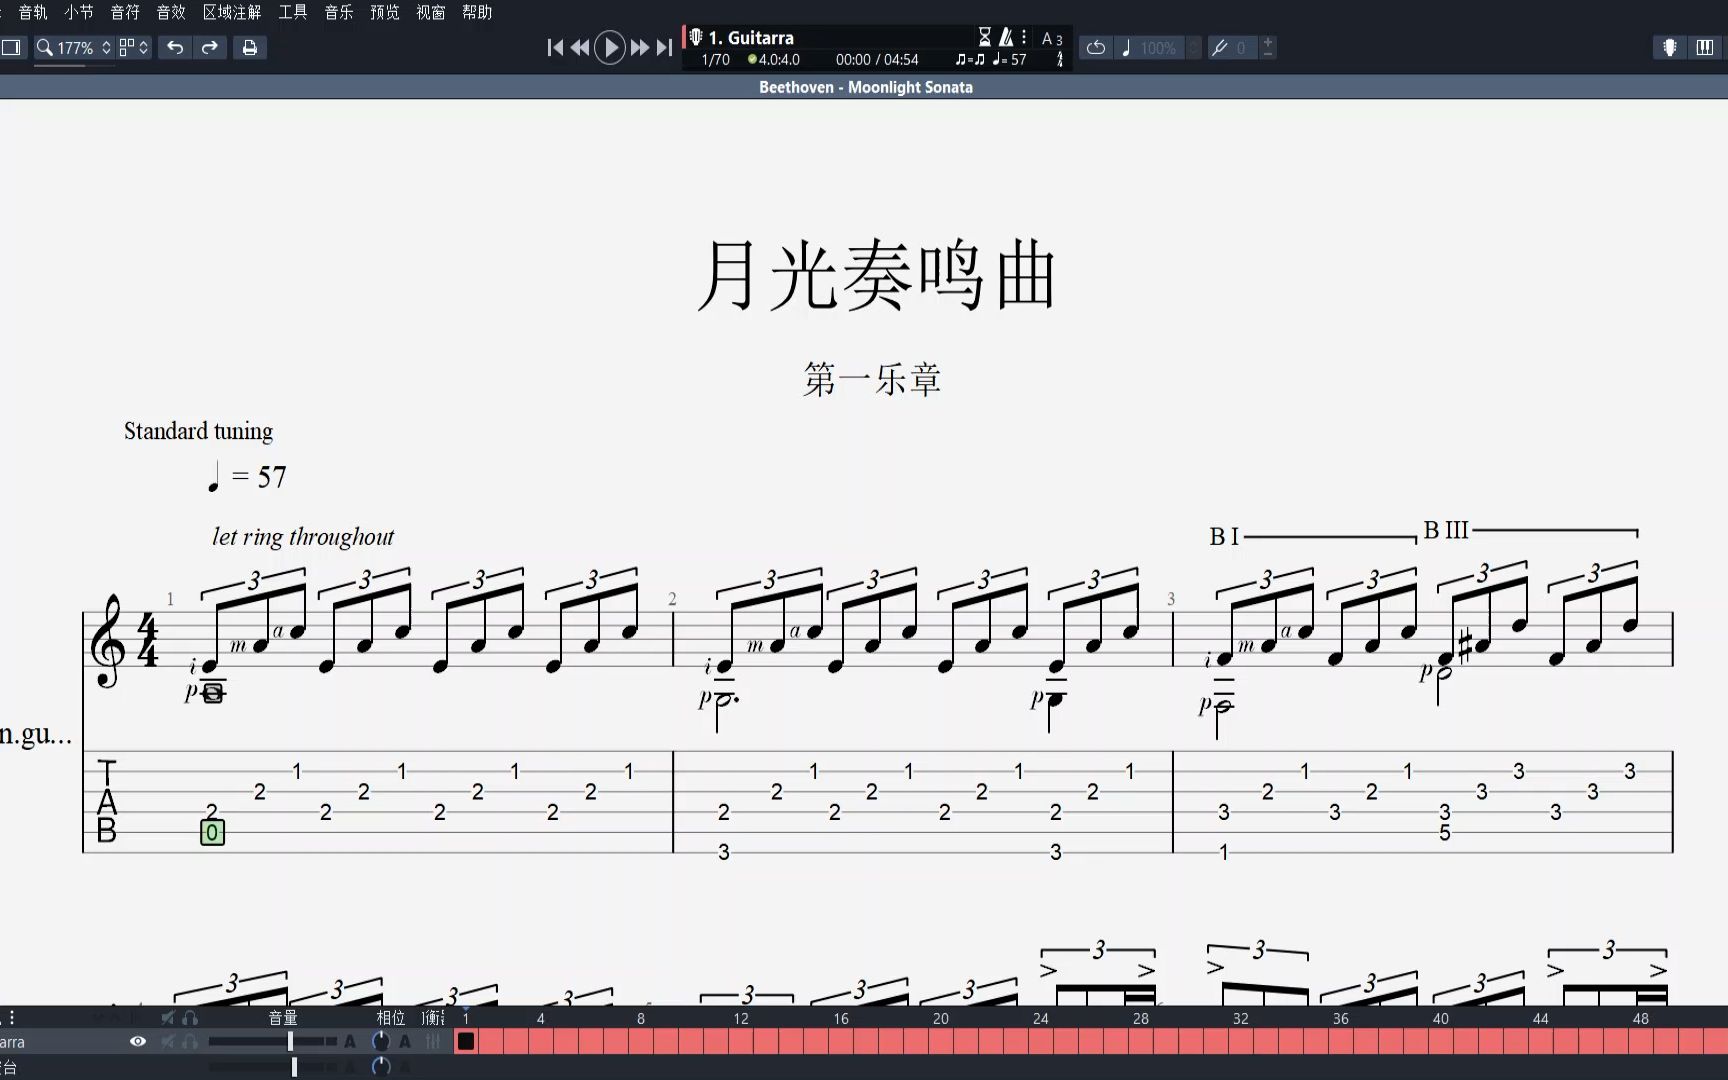The width and height of the screenshot is (1728, 1080).
Task: Toggle the count-in hourglass icon
Action: (985, 37)
